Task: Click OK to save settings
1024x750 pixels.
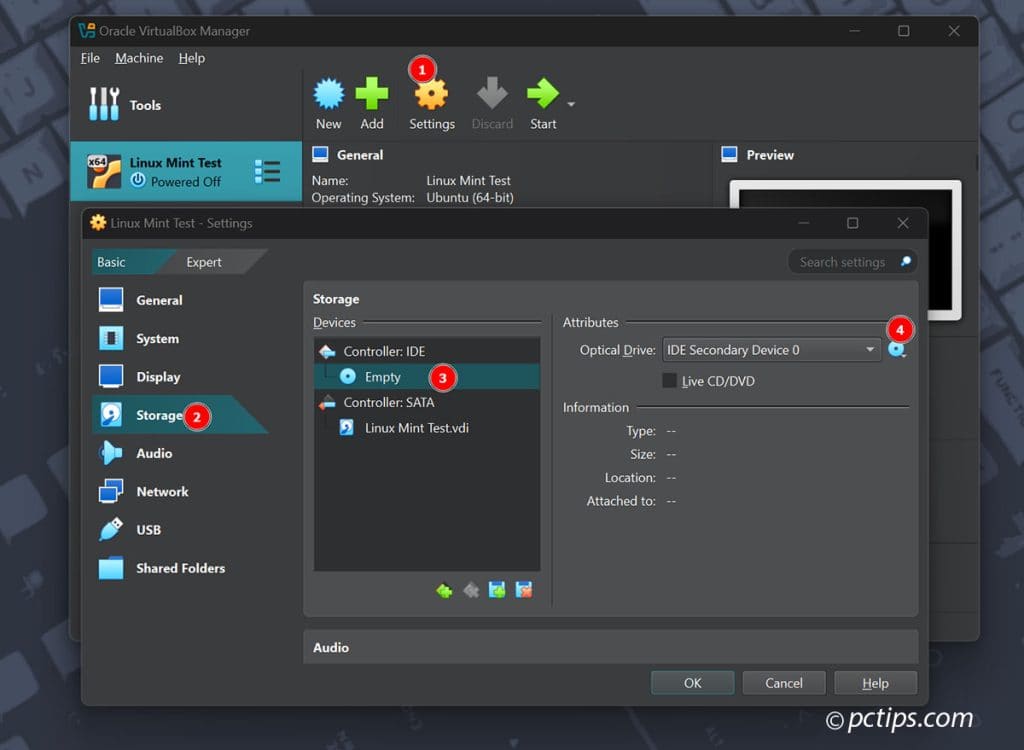Action: 692,682
